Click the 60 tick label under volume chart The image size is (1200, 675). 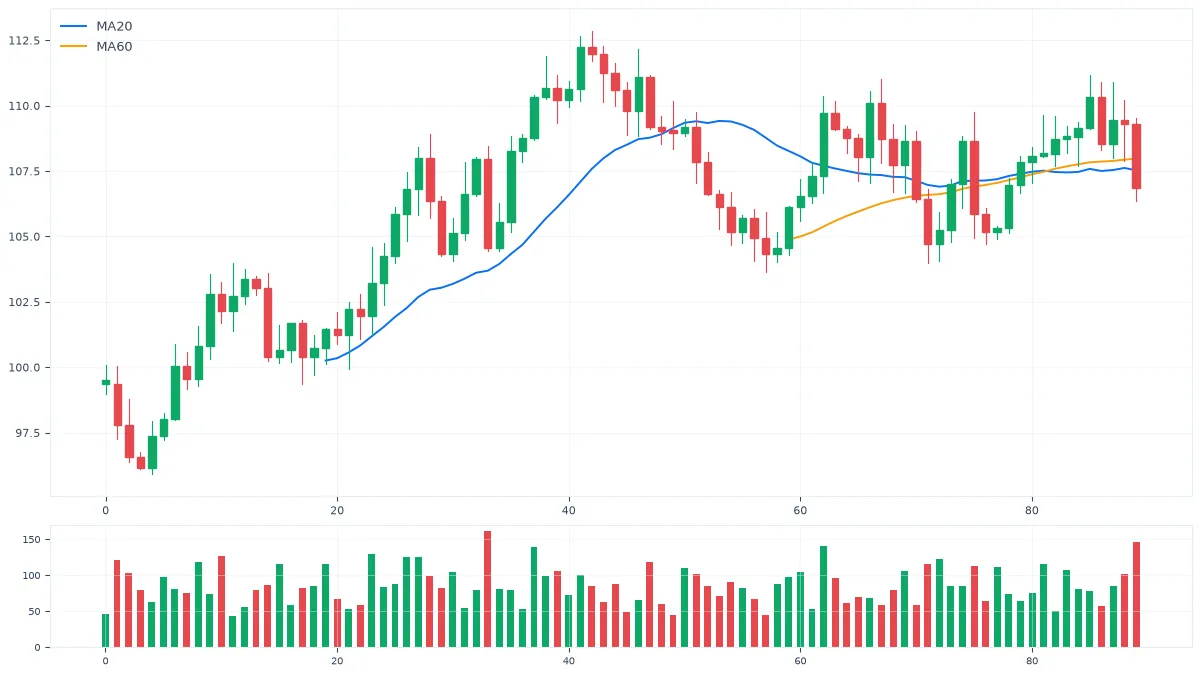[800, 661]
